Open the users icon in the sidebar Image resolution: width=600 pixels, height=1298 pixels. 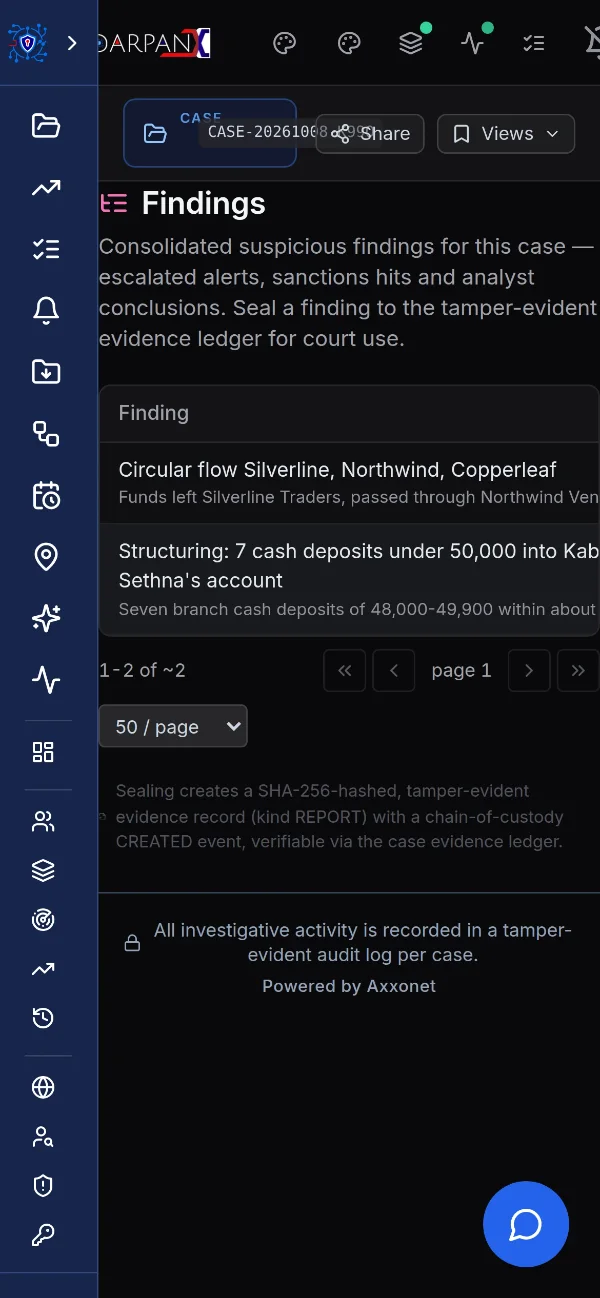tap(43, 822)
